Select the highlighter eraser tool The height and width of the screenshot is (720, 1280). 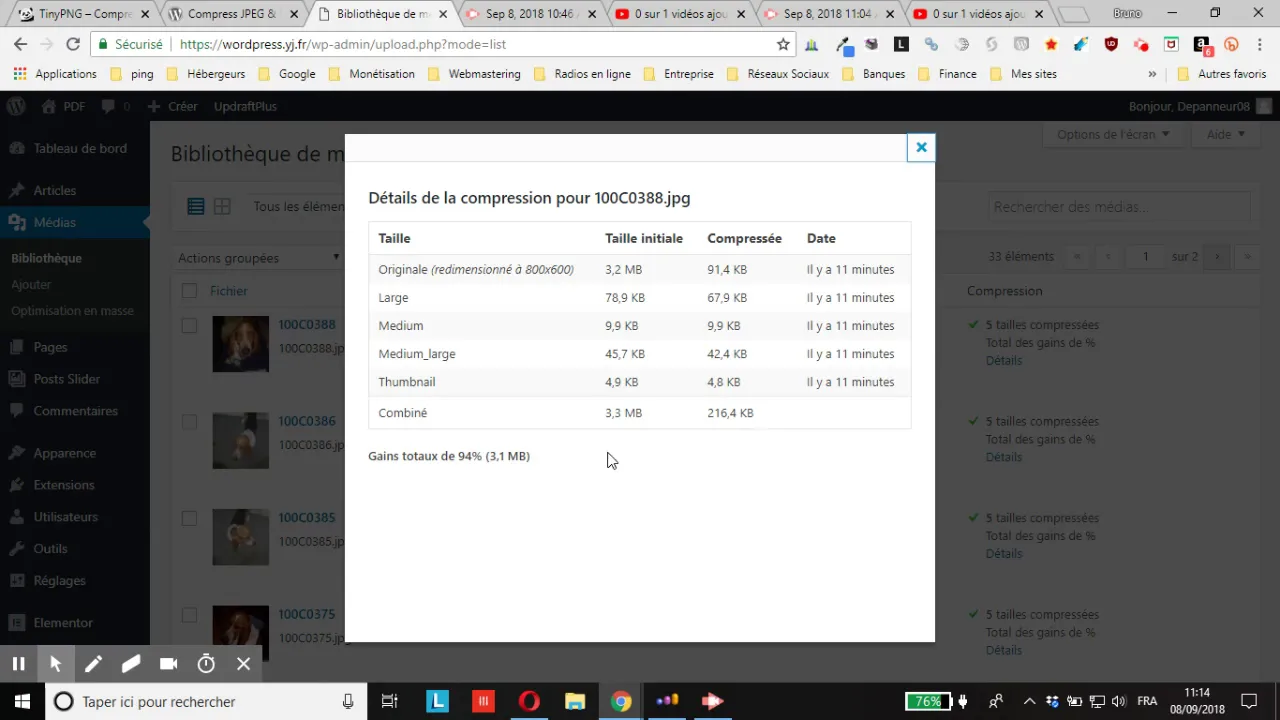131,664
